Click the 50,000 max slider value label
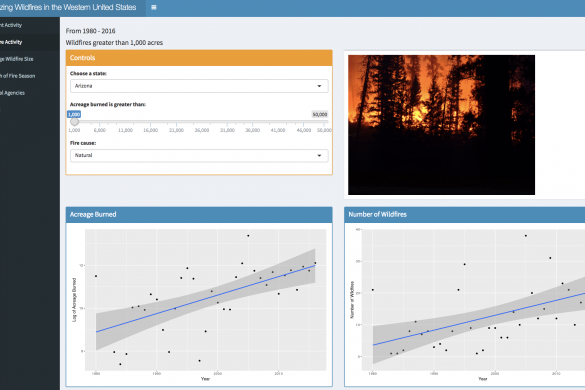Viewport: 585px width, 390px height. [x=320, y=115]
